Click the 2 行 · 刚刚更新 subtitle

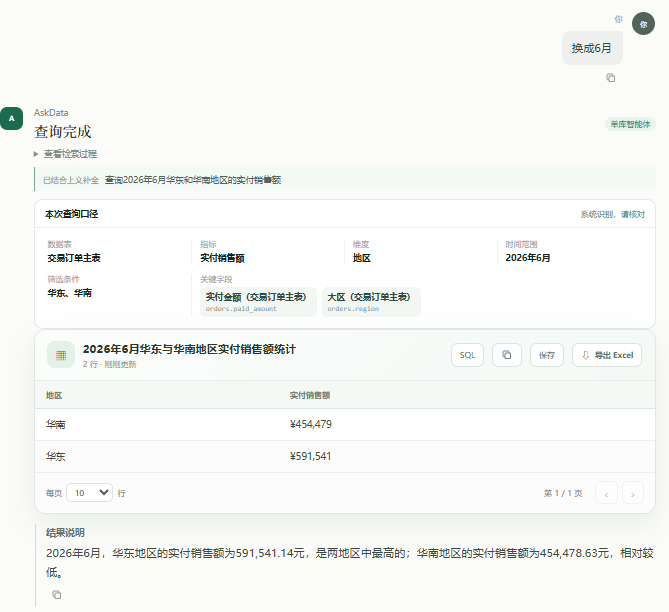110,364
